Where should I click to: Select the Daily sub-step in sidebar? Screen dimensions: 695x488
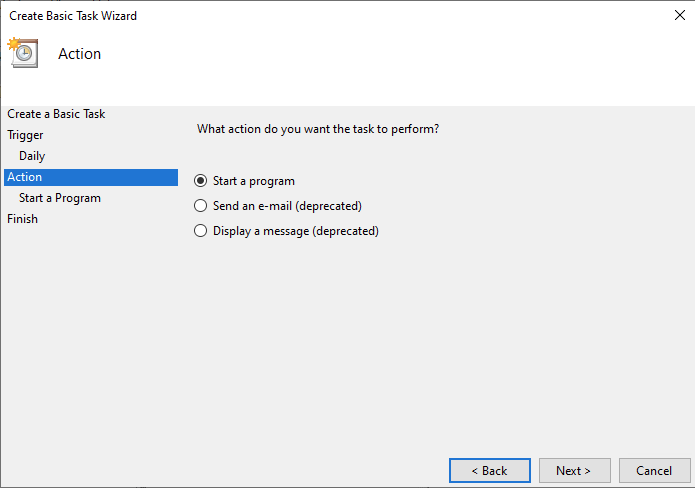click(x=32, y=156)
